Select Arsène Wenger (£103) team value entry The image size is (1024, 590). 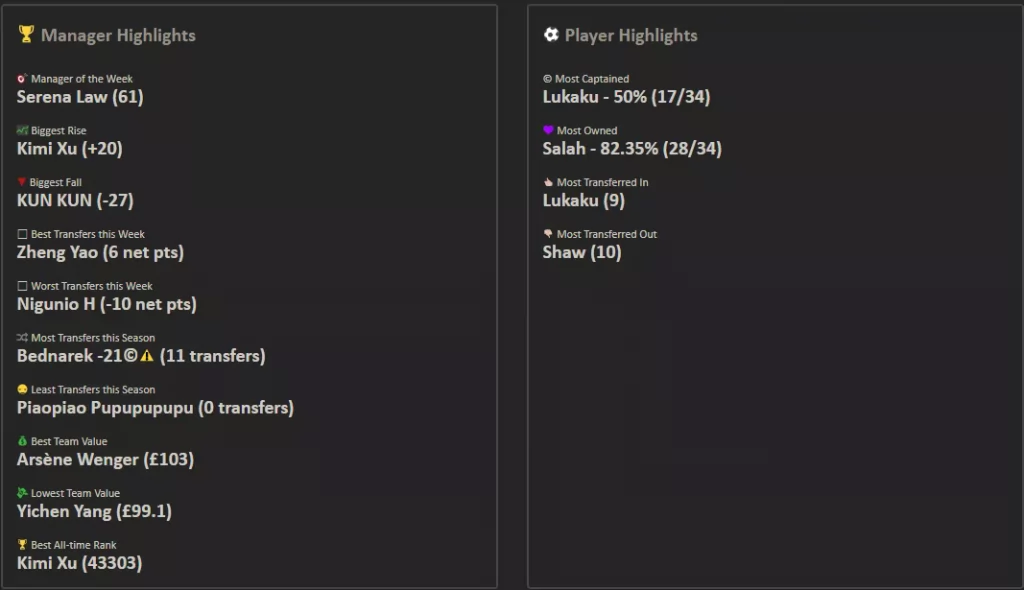point(105,460)
